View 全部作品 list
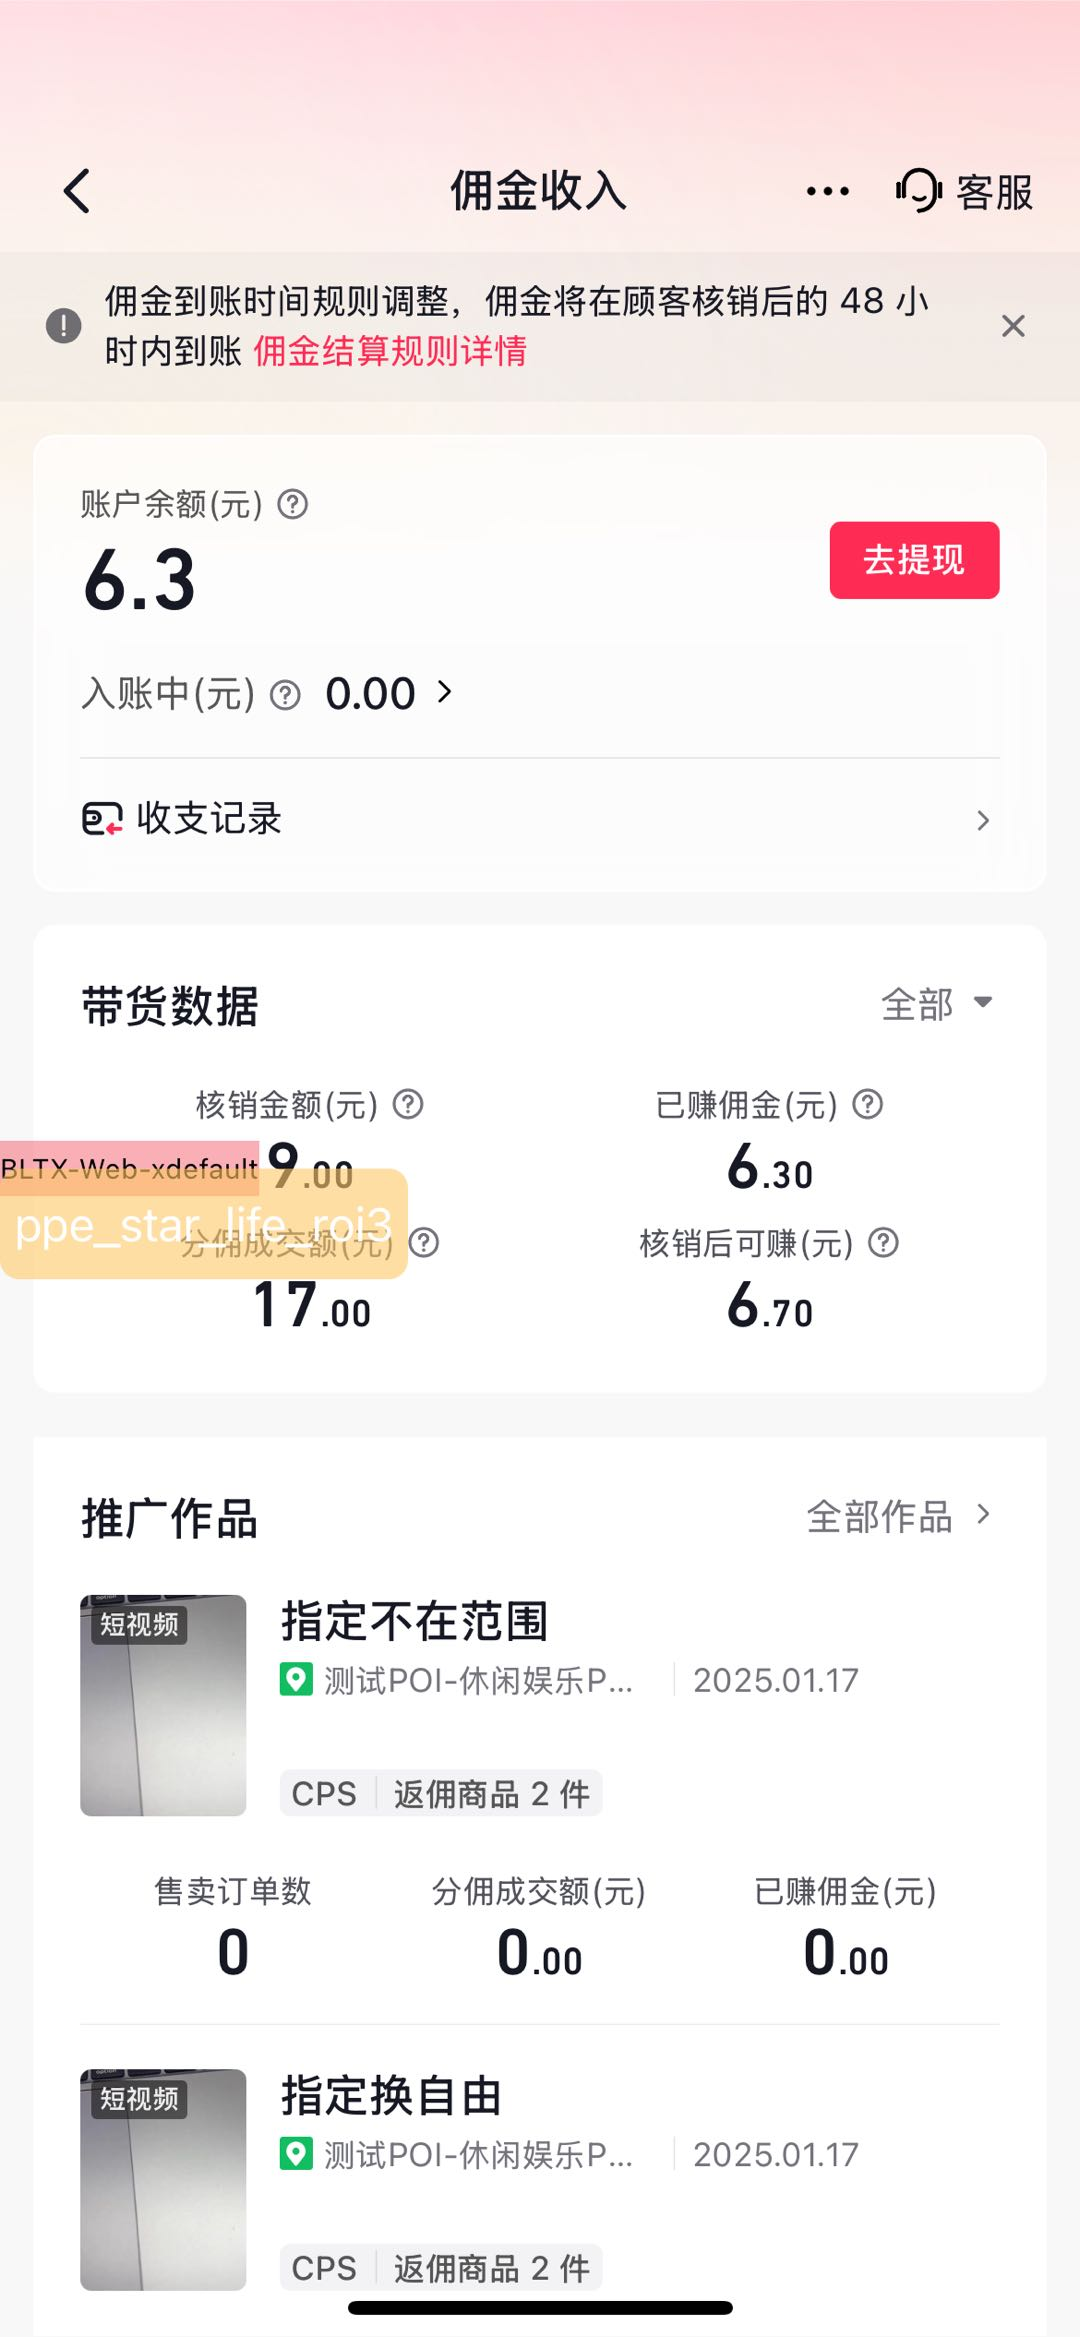 899,1516
